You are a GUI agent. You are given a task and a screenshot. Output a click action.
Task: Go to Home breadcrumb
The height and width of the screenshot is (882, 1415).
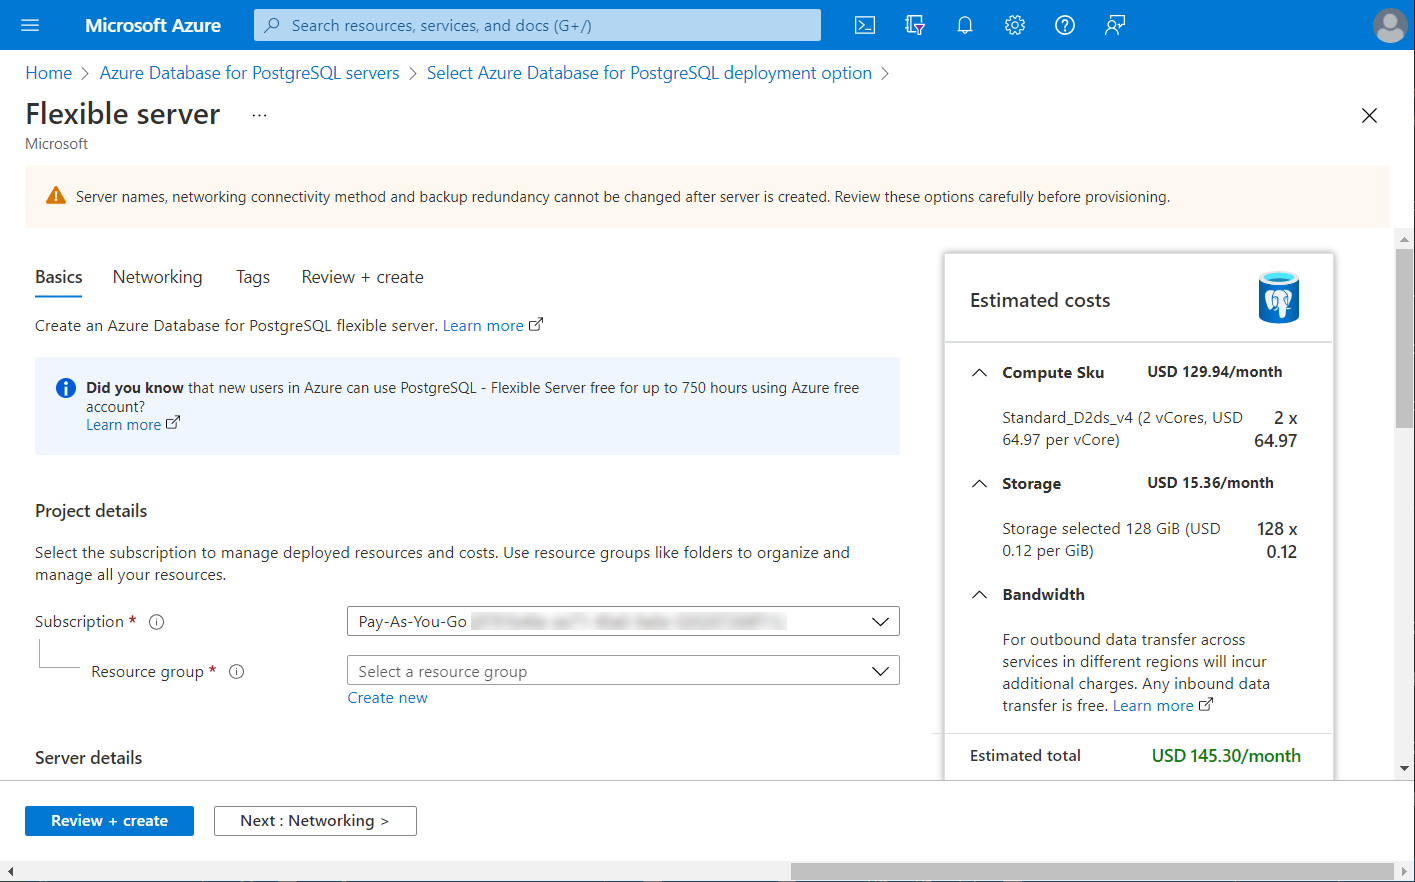pos(49,73)
